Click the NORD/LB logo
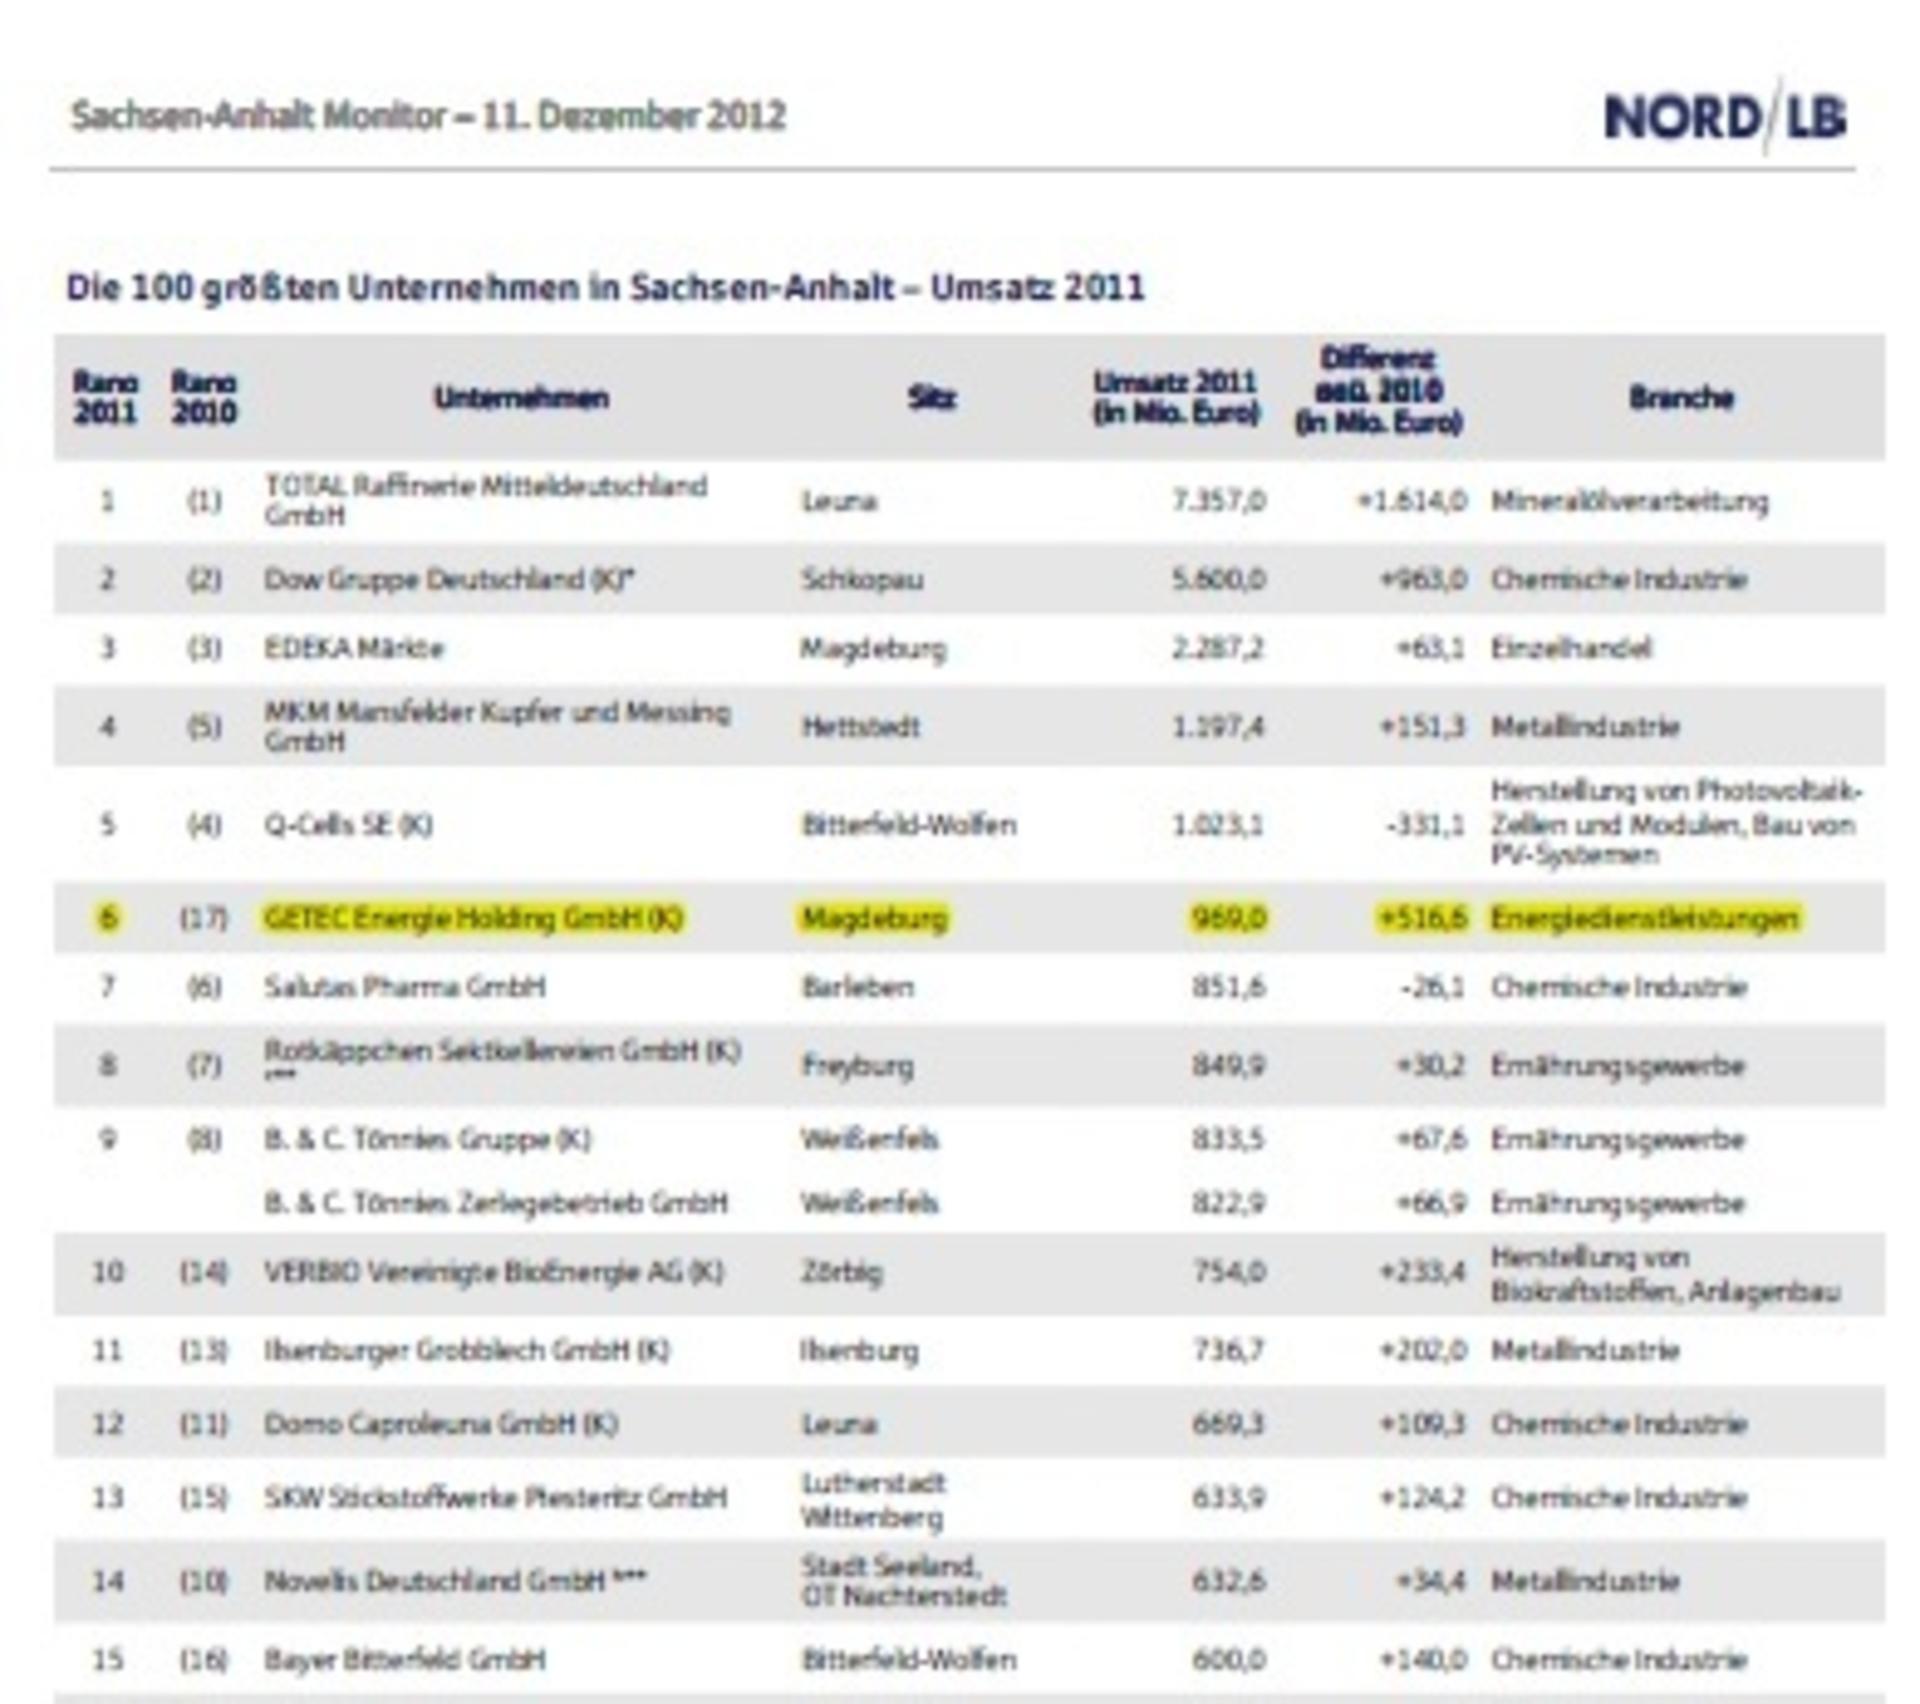The image size is (1920, 1704). point(1726,118)
